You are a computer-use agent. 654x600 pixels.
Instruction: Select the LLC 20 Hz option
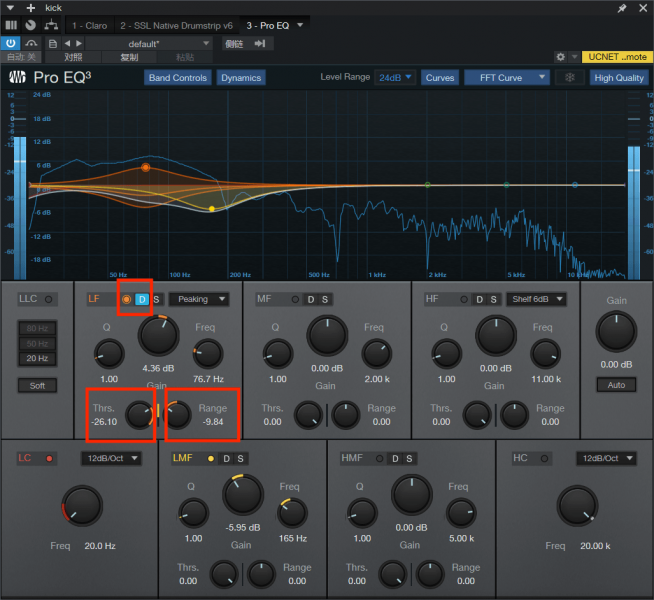[x=37, y=358]
